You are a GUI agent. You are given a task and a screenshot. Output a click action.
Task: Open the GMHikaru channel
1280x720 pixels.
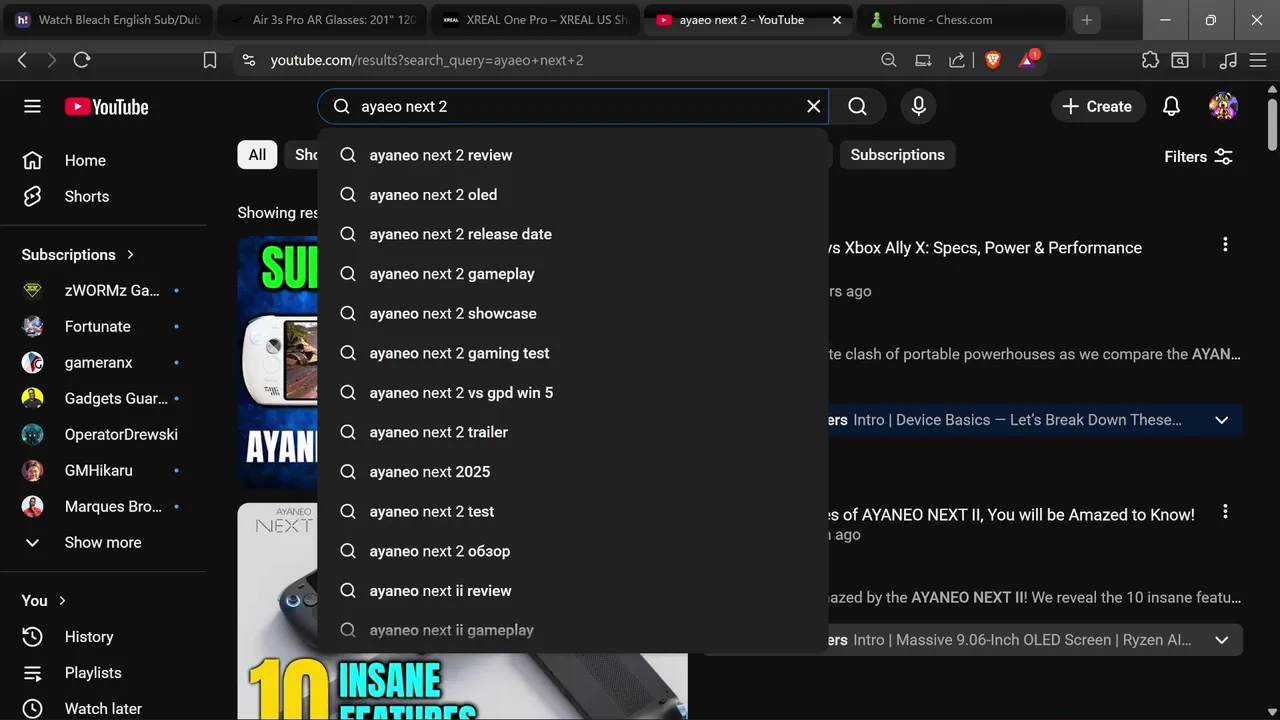(102, 470)
